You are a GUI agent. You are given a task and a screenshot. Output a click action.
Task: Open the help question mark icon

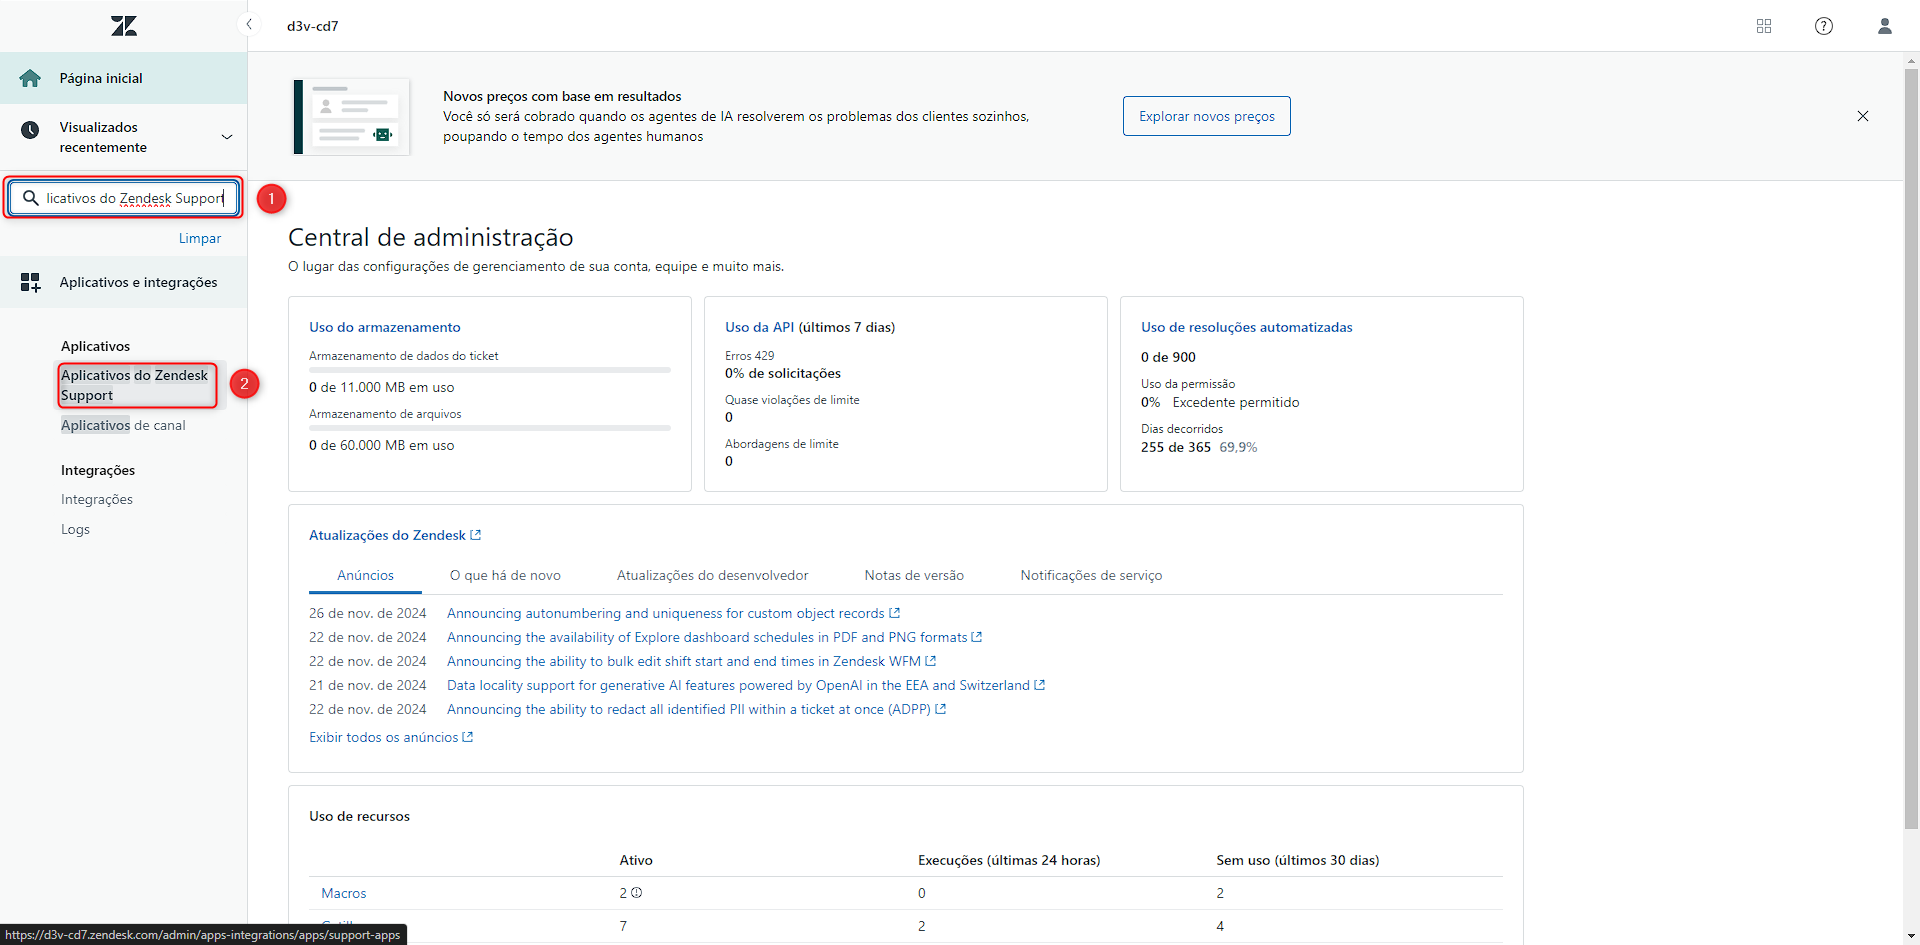pyautogui.click(x=1824, y=26)
